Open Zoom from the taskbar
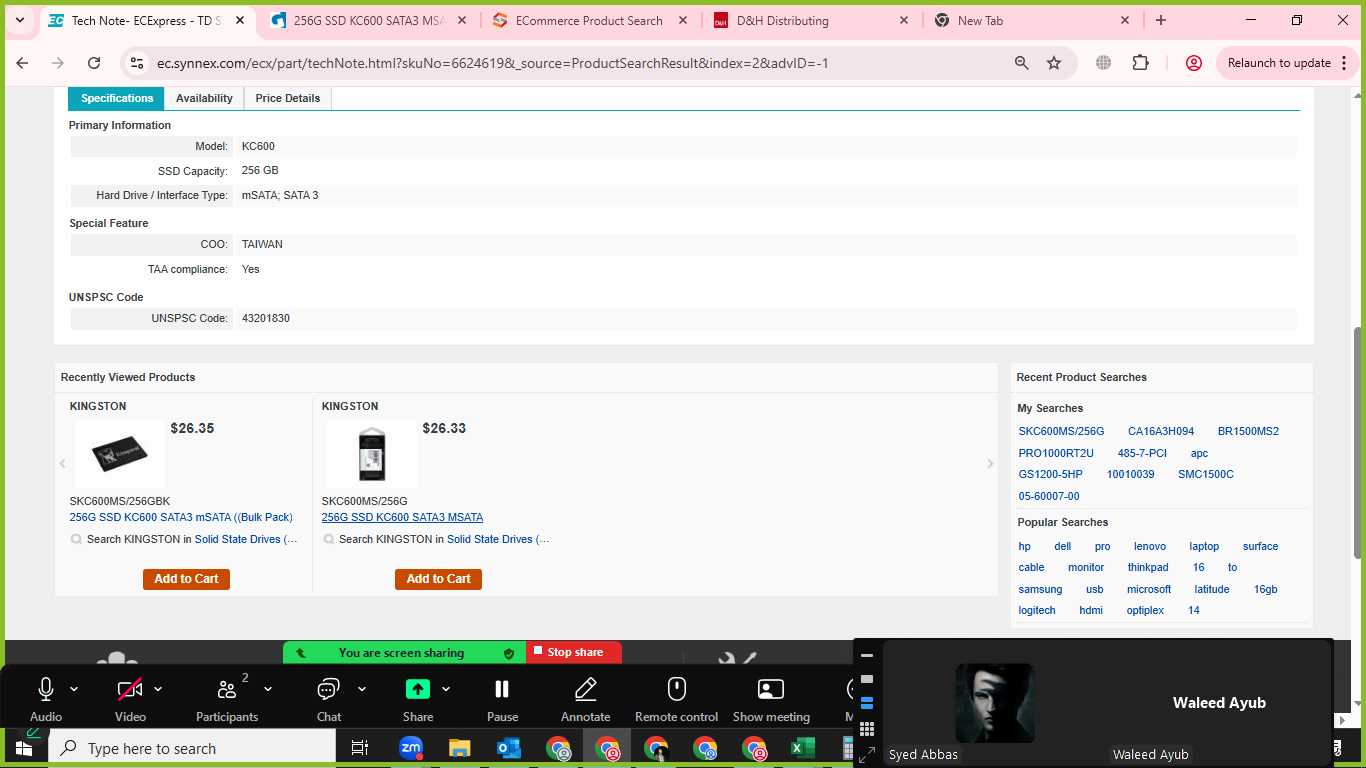 [x=411, y=748]
